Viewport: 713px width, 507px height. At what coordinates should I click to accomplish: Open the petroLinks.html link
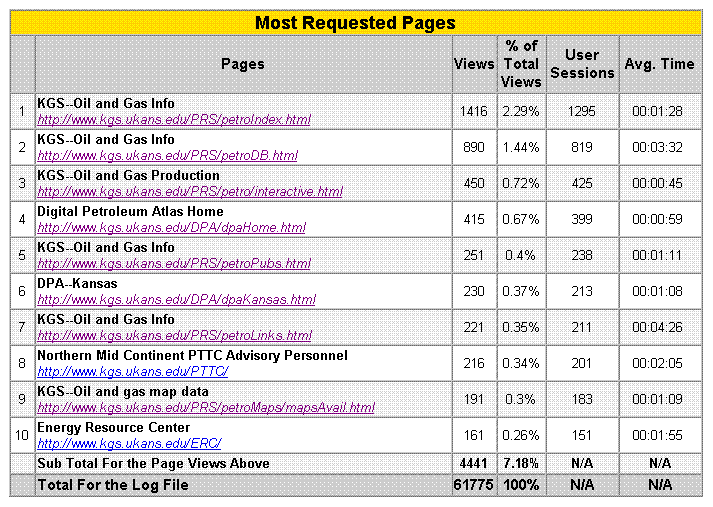tap(174, 335)
